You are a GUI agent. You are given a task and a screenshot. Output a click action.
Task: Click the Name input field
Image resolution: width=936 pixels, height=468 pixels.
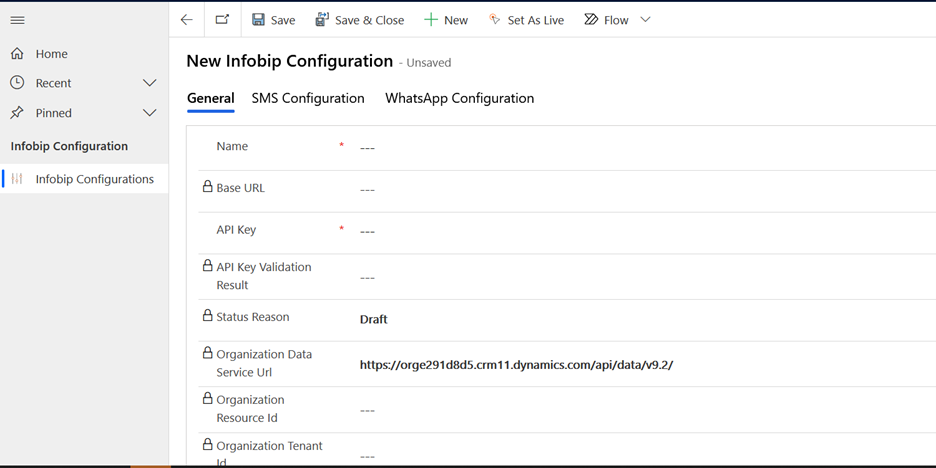point(640,148)
